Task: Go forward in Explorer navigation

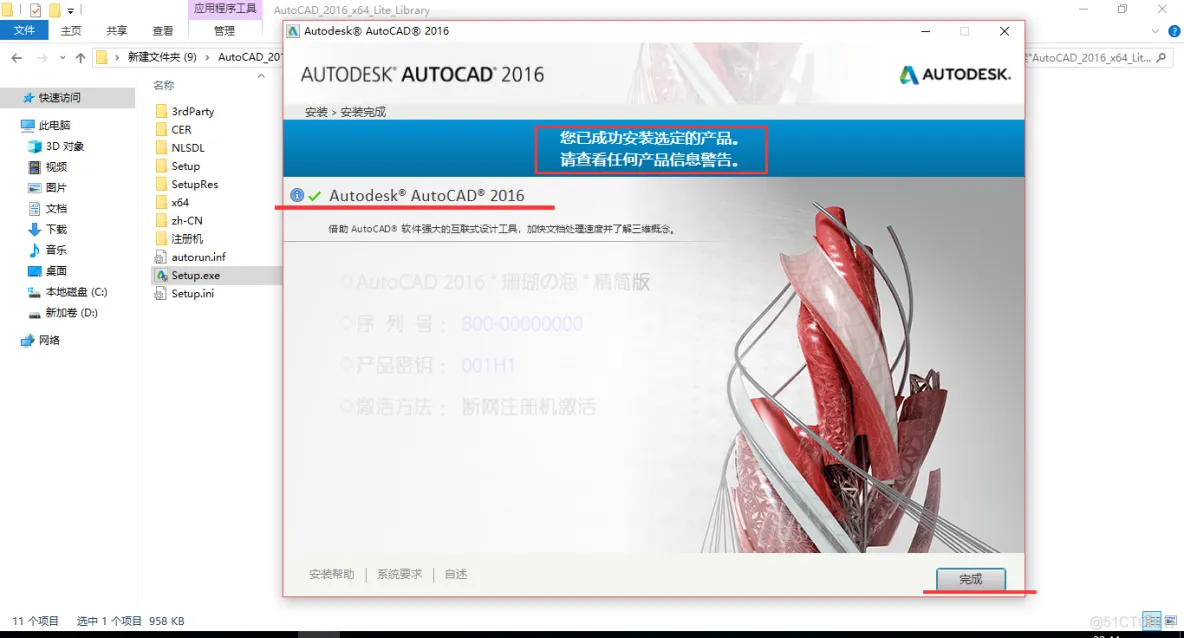Action: [x=42, y=57]
